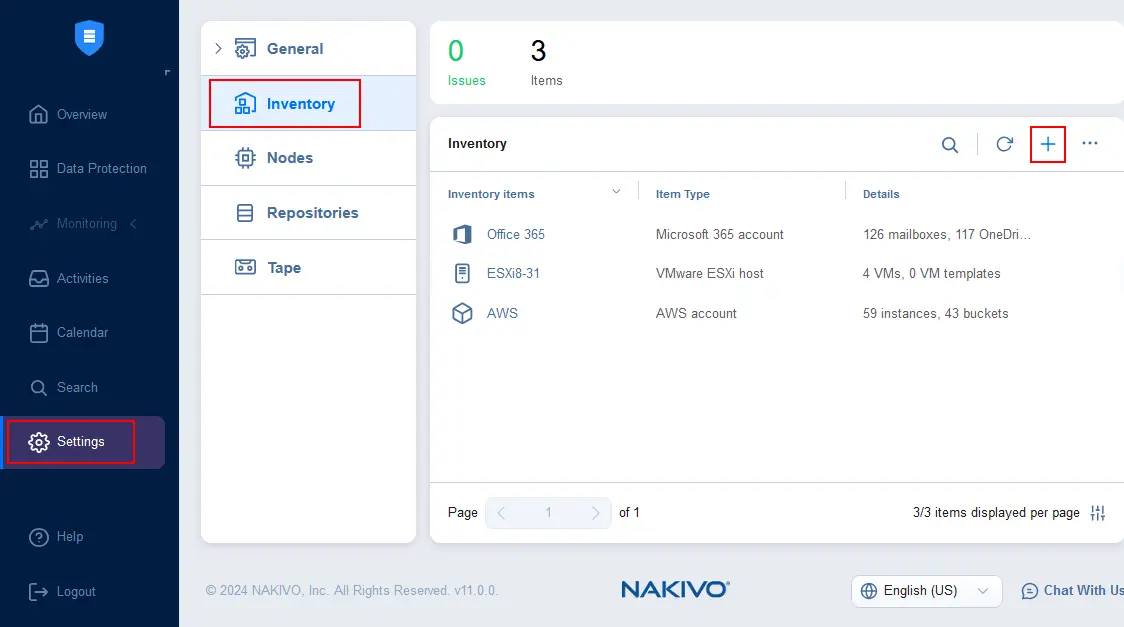Click the 3 Items counter
The width and height of the screenshot is (1124, 627).
(x=546, y=62)
